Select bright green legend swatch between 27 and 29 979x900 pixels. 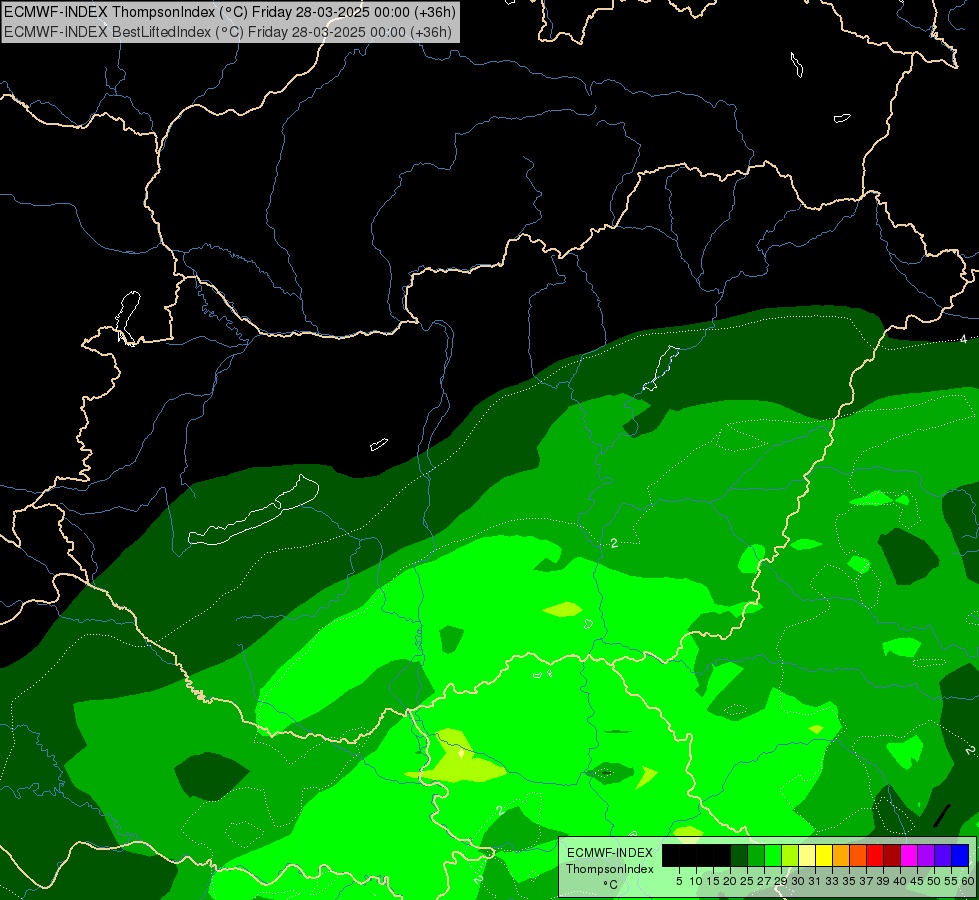(772, 855)
